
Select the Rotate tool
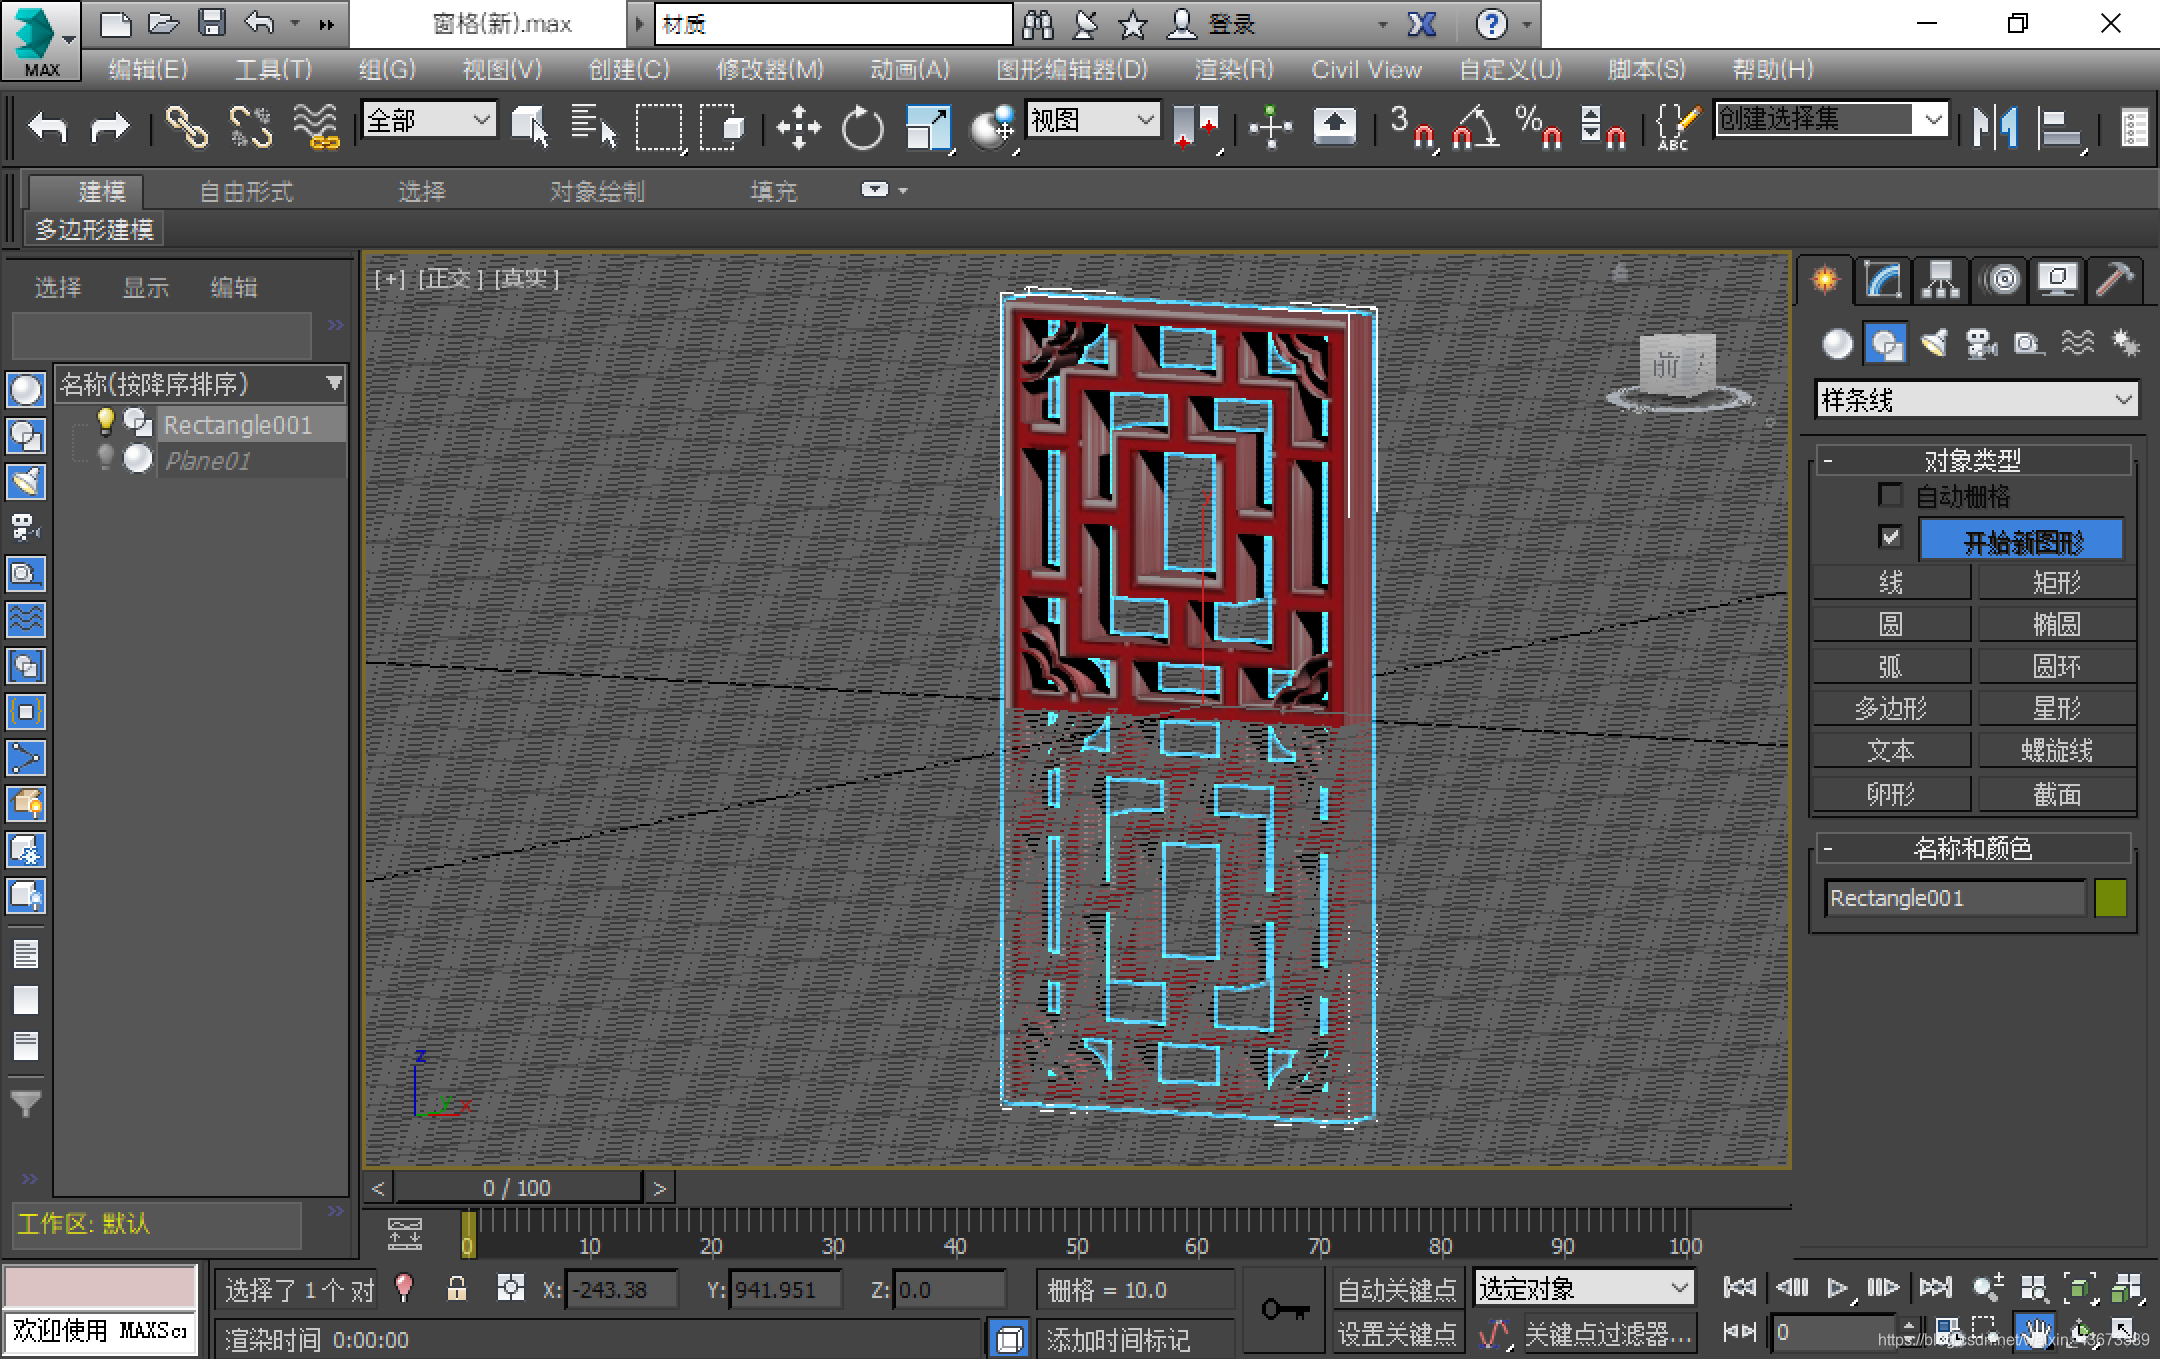coord(862,128)
